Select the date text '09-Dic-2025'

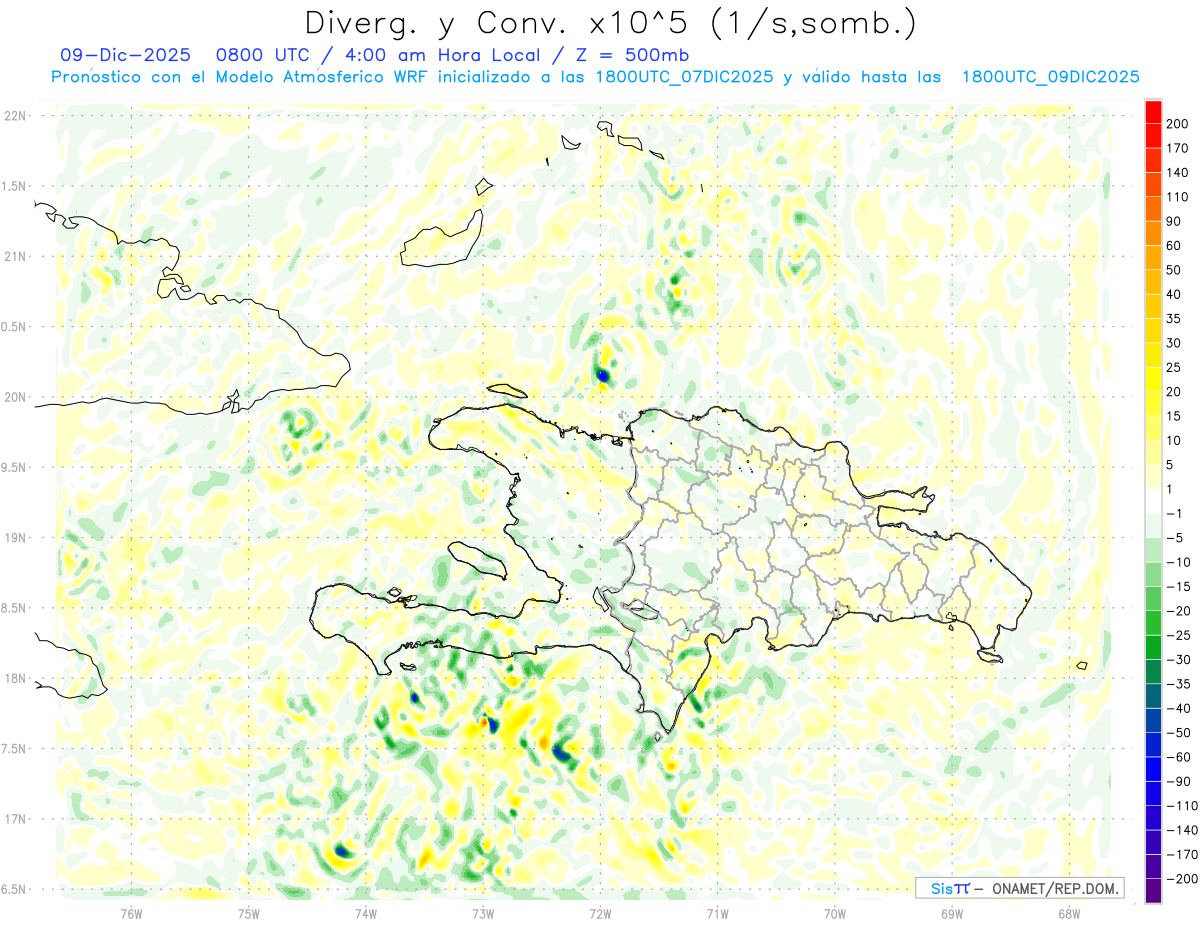point(125,55)
